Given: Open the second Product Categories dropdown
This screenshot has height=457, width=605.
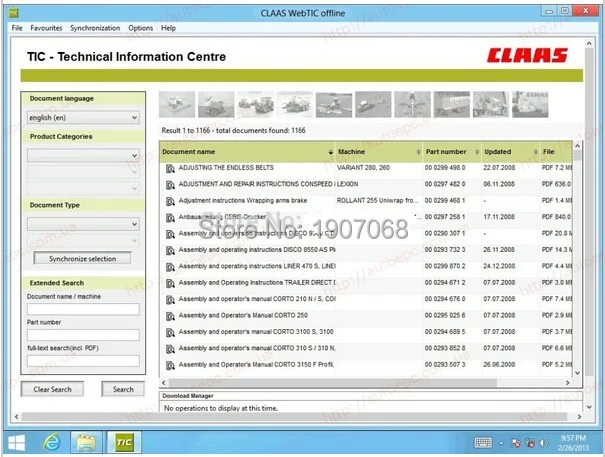Looking at the screenshot, I should pyautogui.click(x=83, y=172).
